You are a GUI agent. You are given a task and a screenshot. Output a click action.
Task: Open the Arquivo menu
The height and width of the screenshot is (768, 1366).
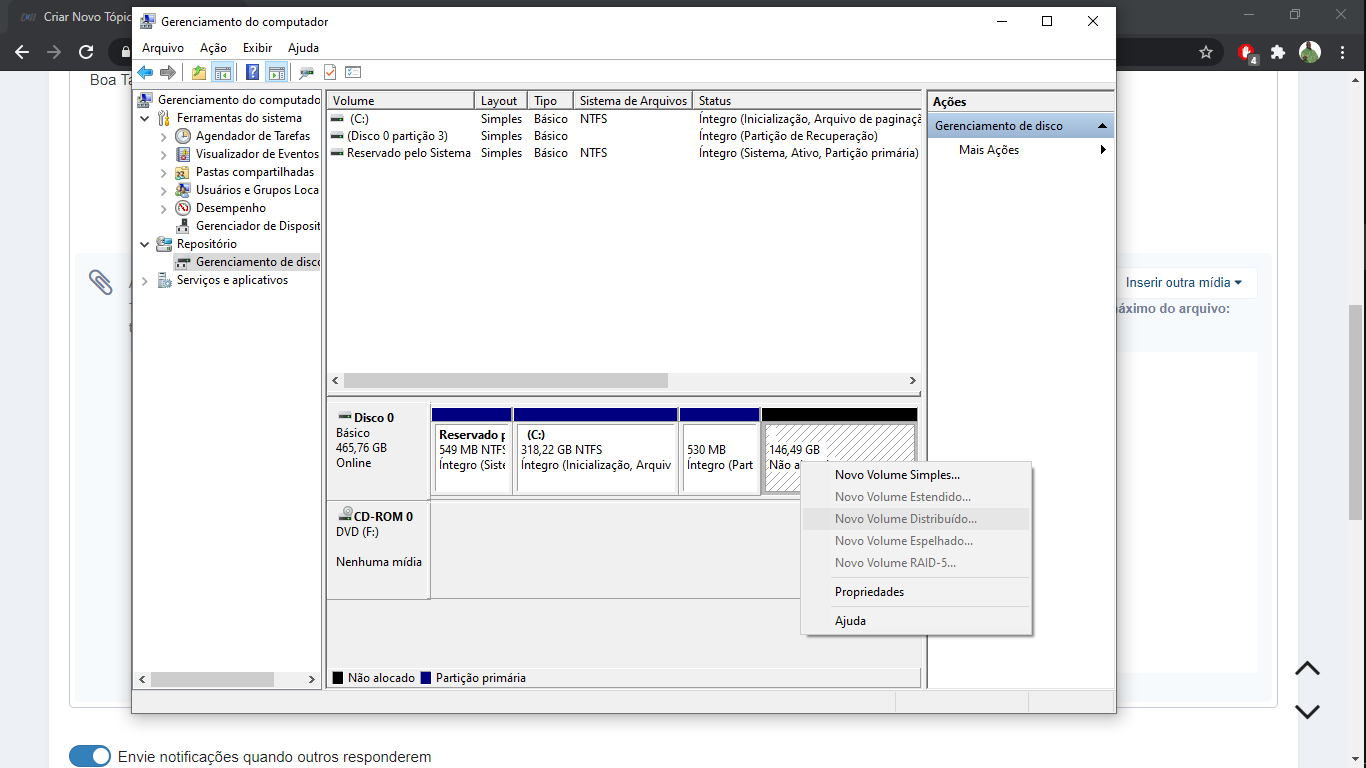click(163, 48)
